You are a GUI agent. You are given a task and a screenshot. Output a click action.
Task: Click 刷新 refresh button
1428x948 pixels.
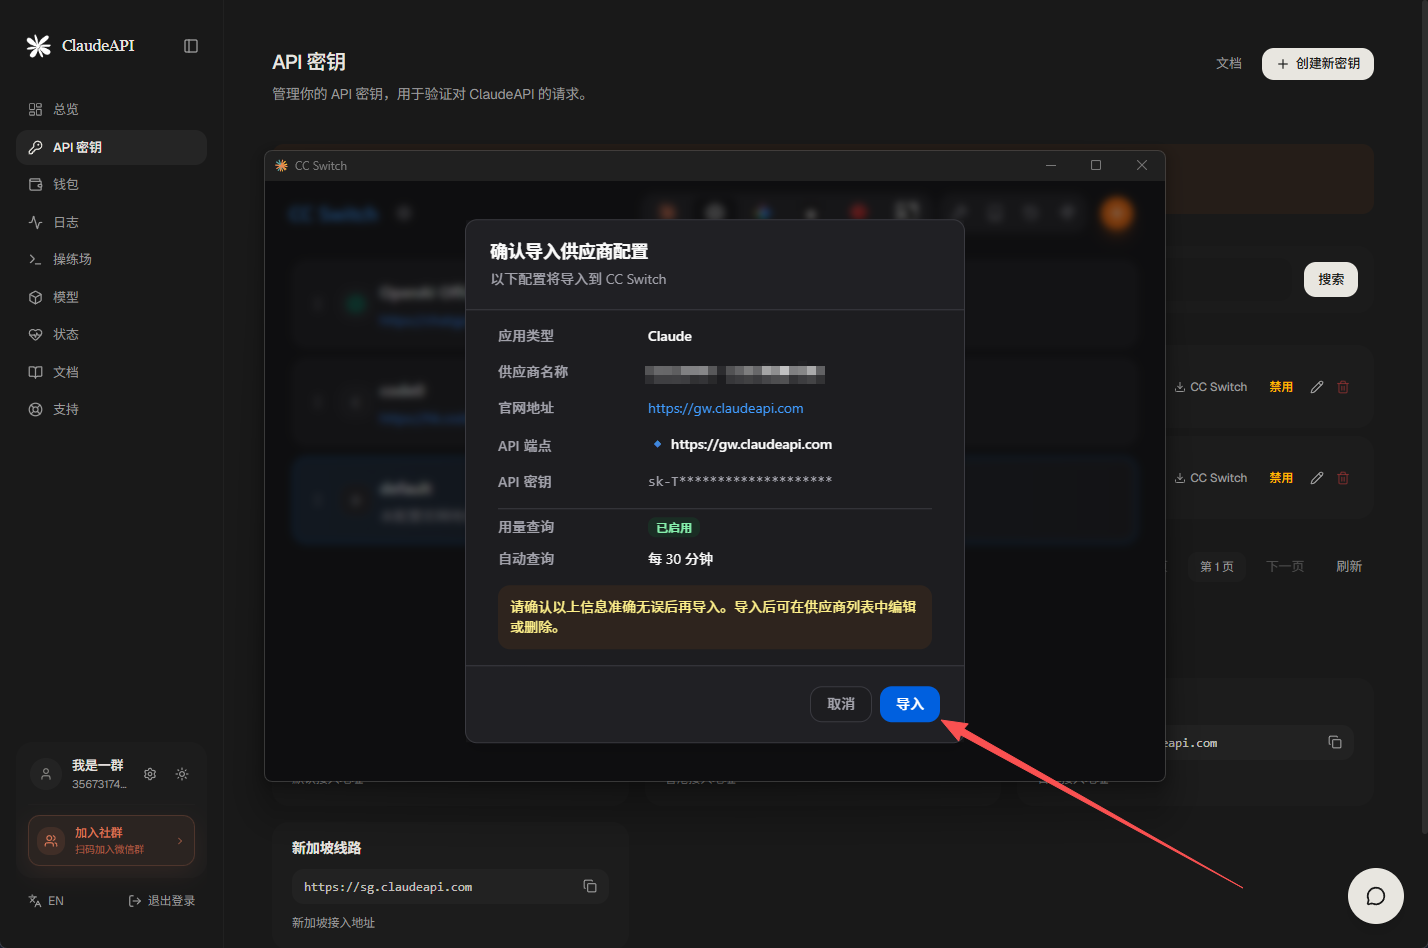pyautogui.click(x=1349, y=566)
